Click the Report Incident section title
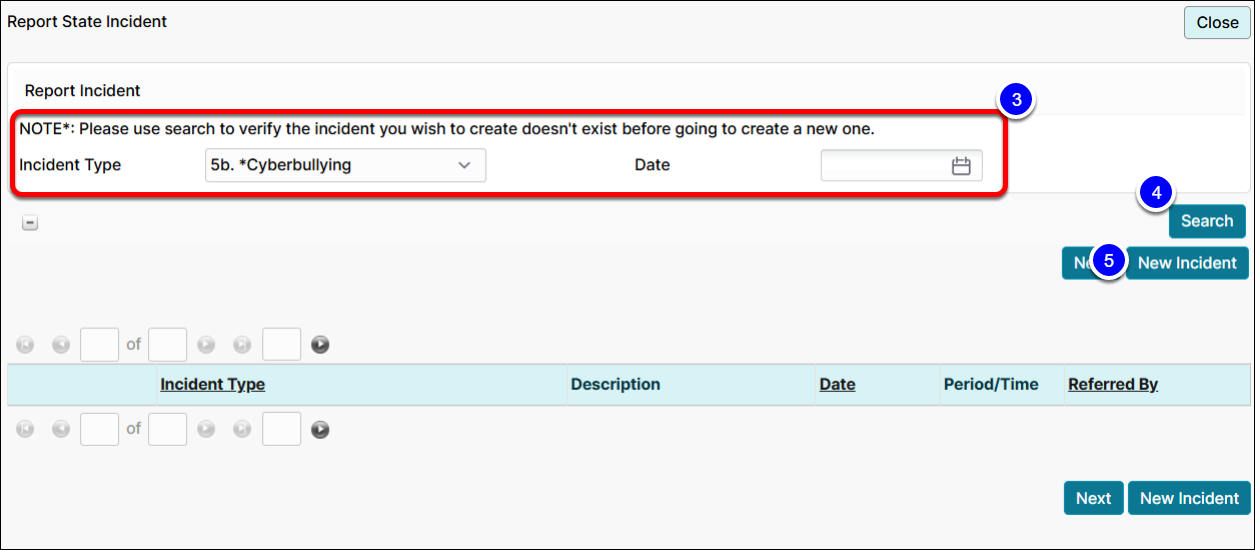The height and width of the screenshot is (550, 1255). [83, 91]
